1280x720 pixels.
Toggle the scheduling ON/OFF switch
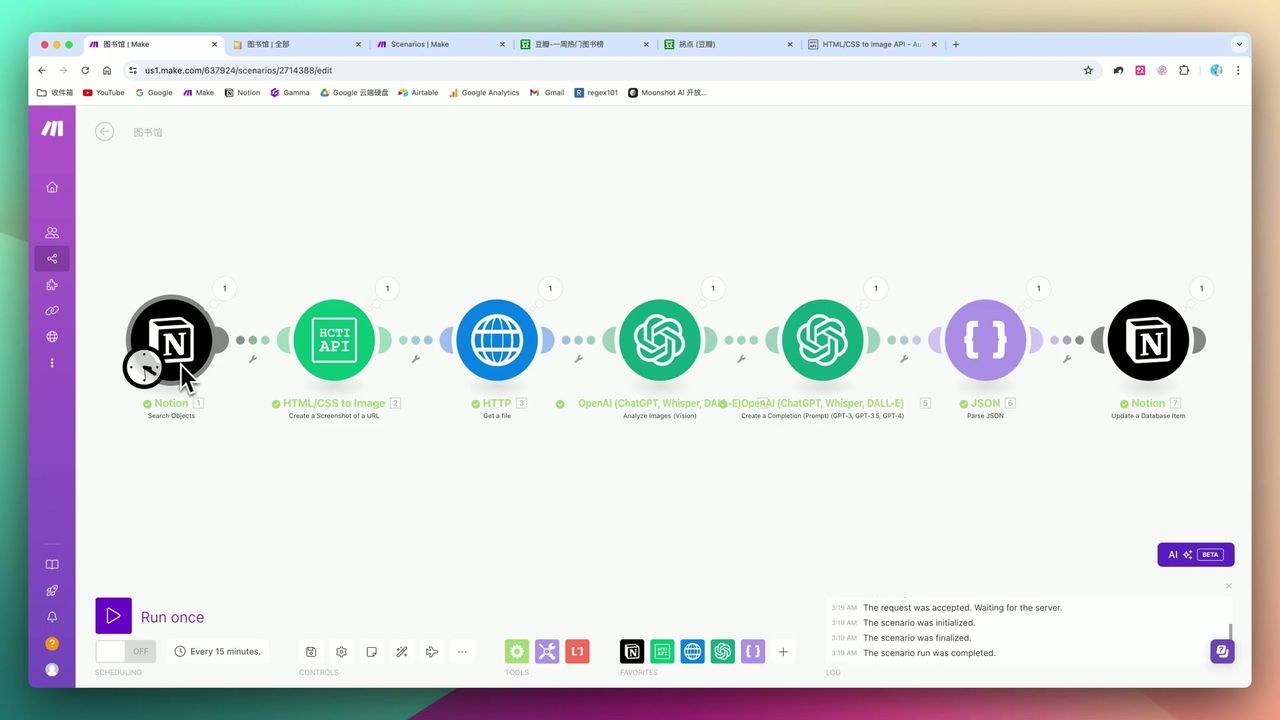[x=125, y=651]
